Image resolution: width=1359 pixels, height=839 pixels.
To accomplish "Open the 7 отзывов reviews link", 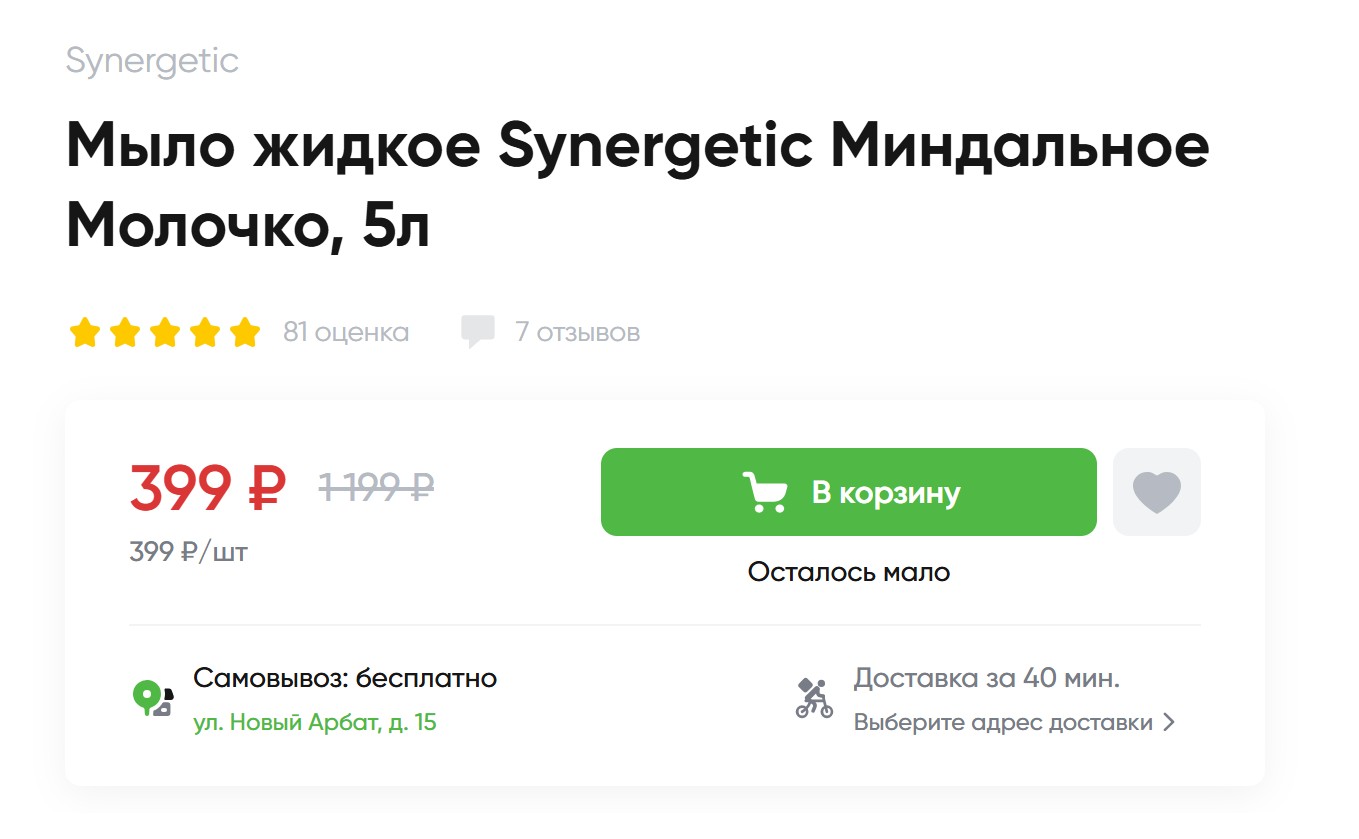I will (x=577, y=332).
